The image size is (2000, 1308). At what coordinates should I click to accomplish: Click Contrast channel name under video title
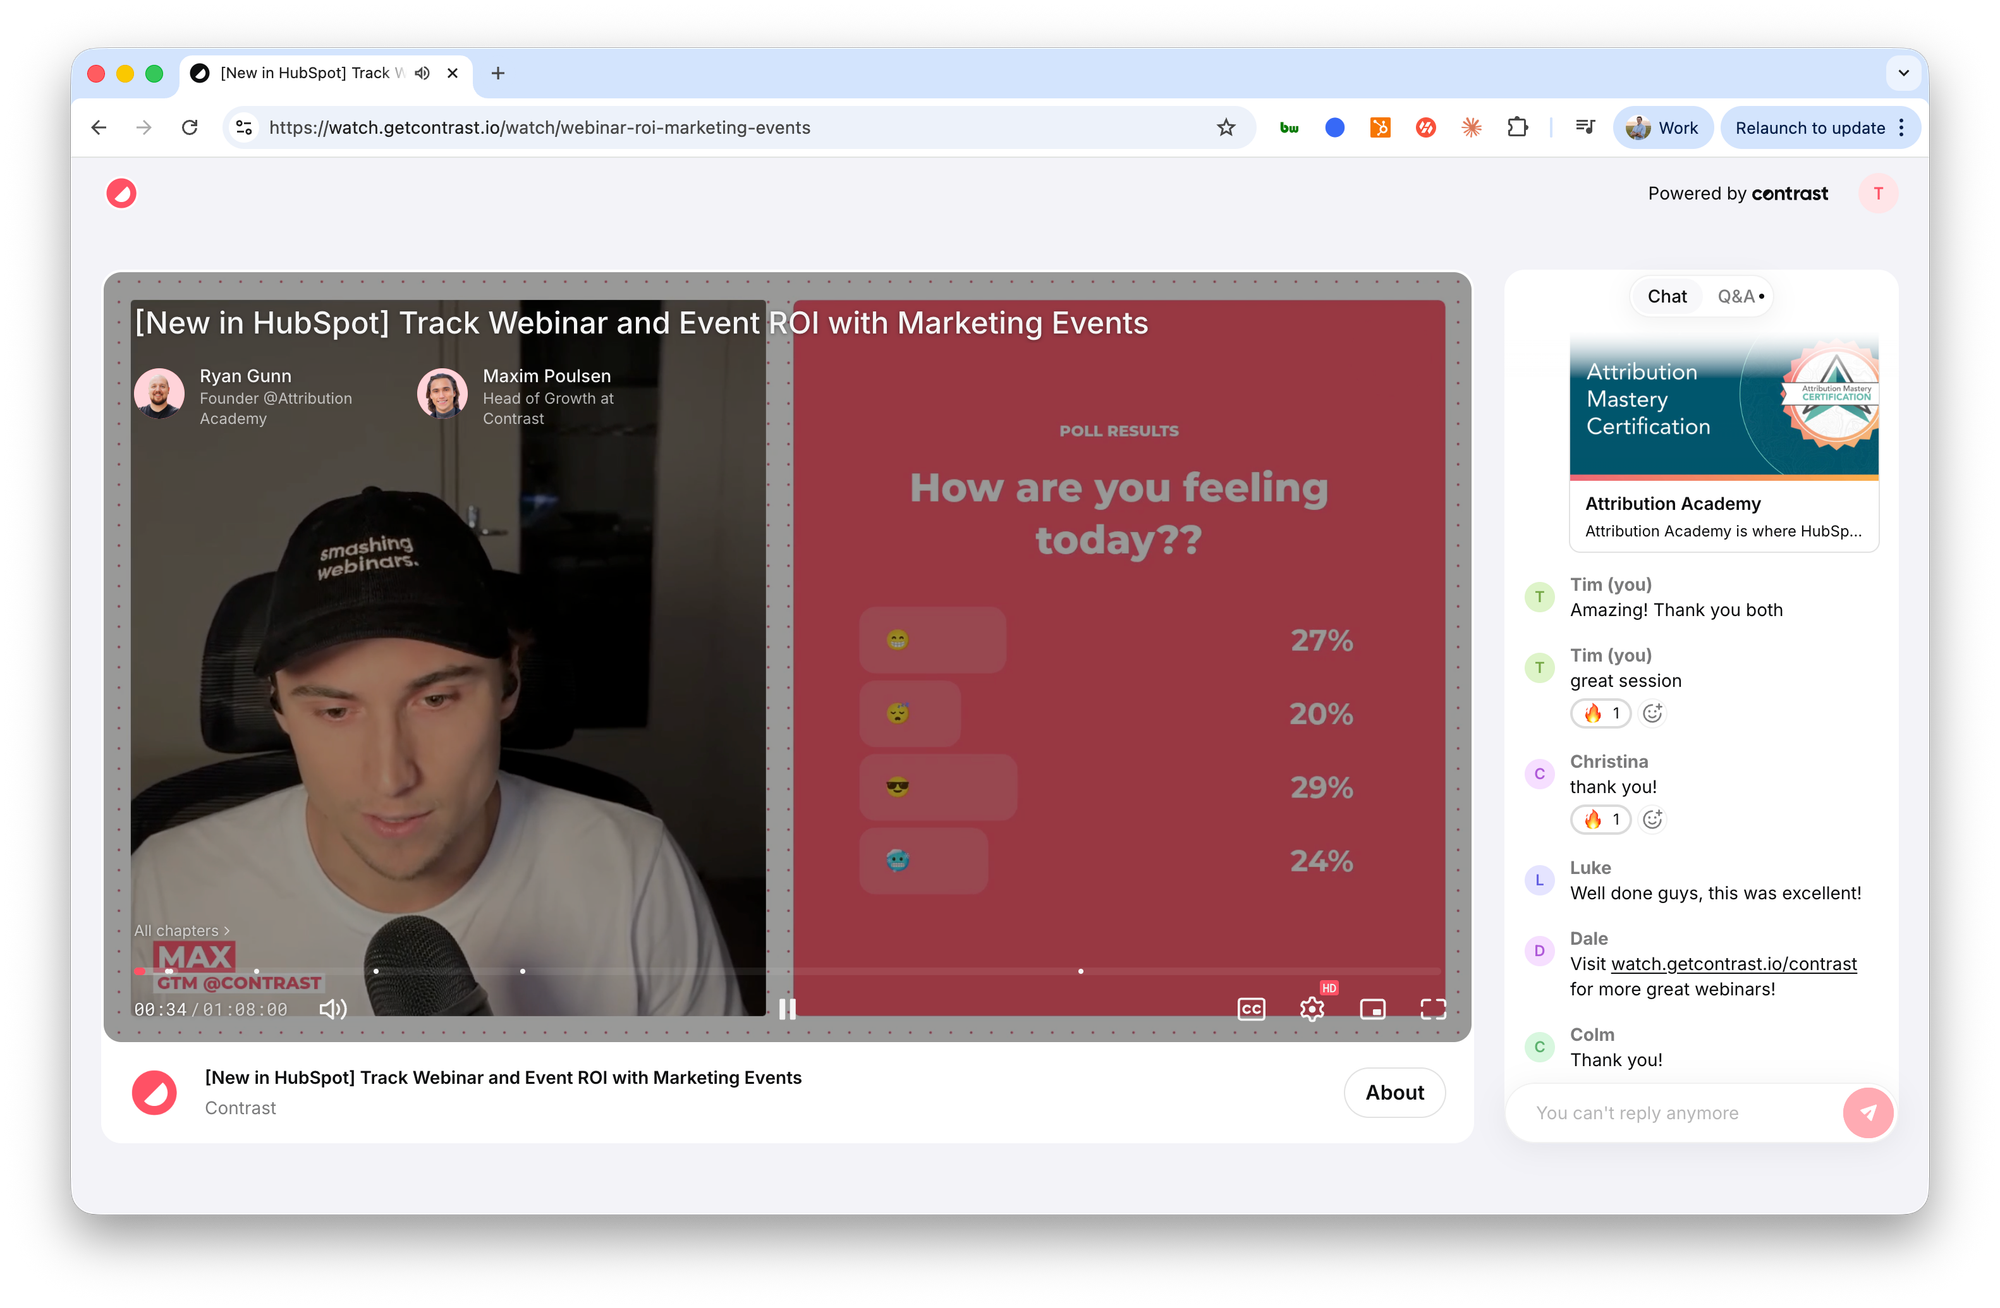click(240, 1108)
